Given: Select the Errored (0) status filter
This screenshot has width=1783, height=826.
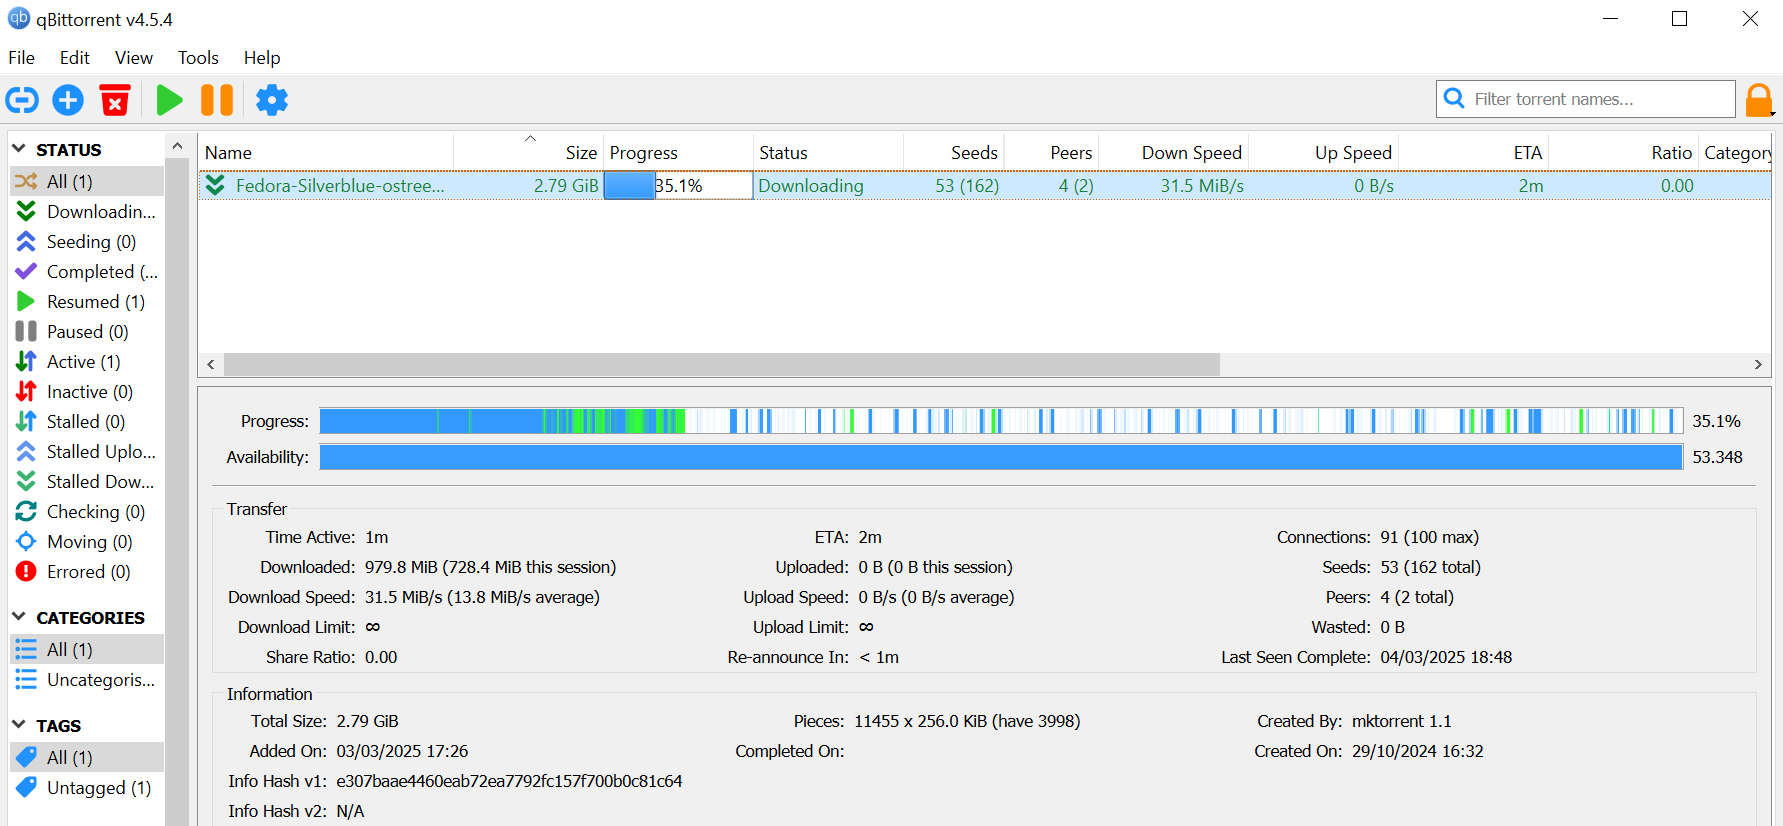Looking at the screenshot, I should 87,571.
